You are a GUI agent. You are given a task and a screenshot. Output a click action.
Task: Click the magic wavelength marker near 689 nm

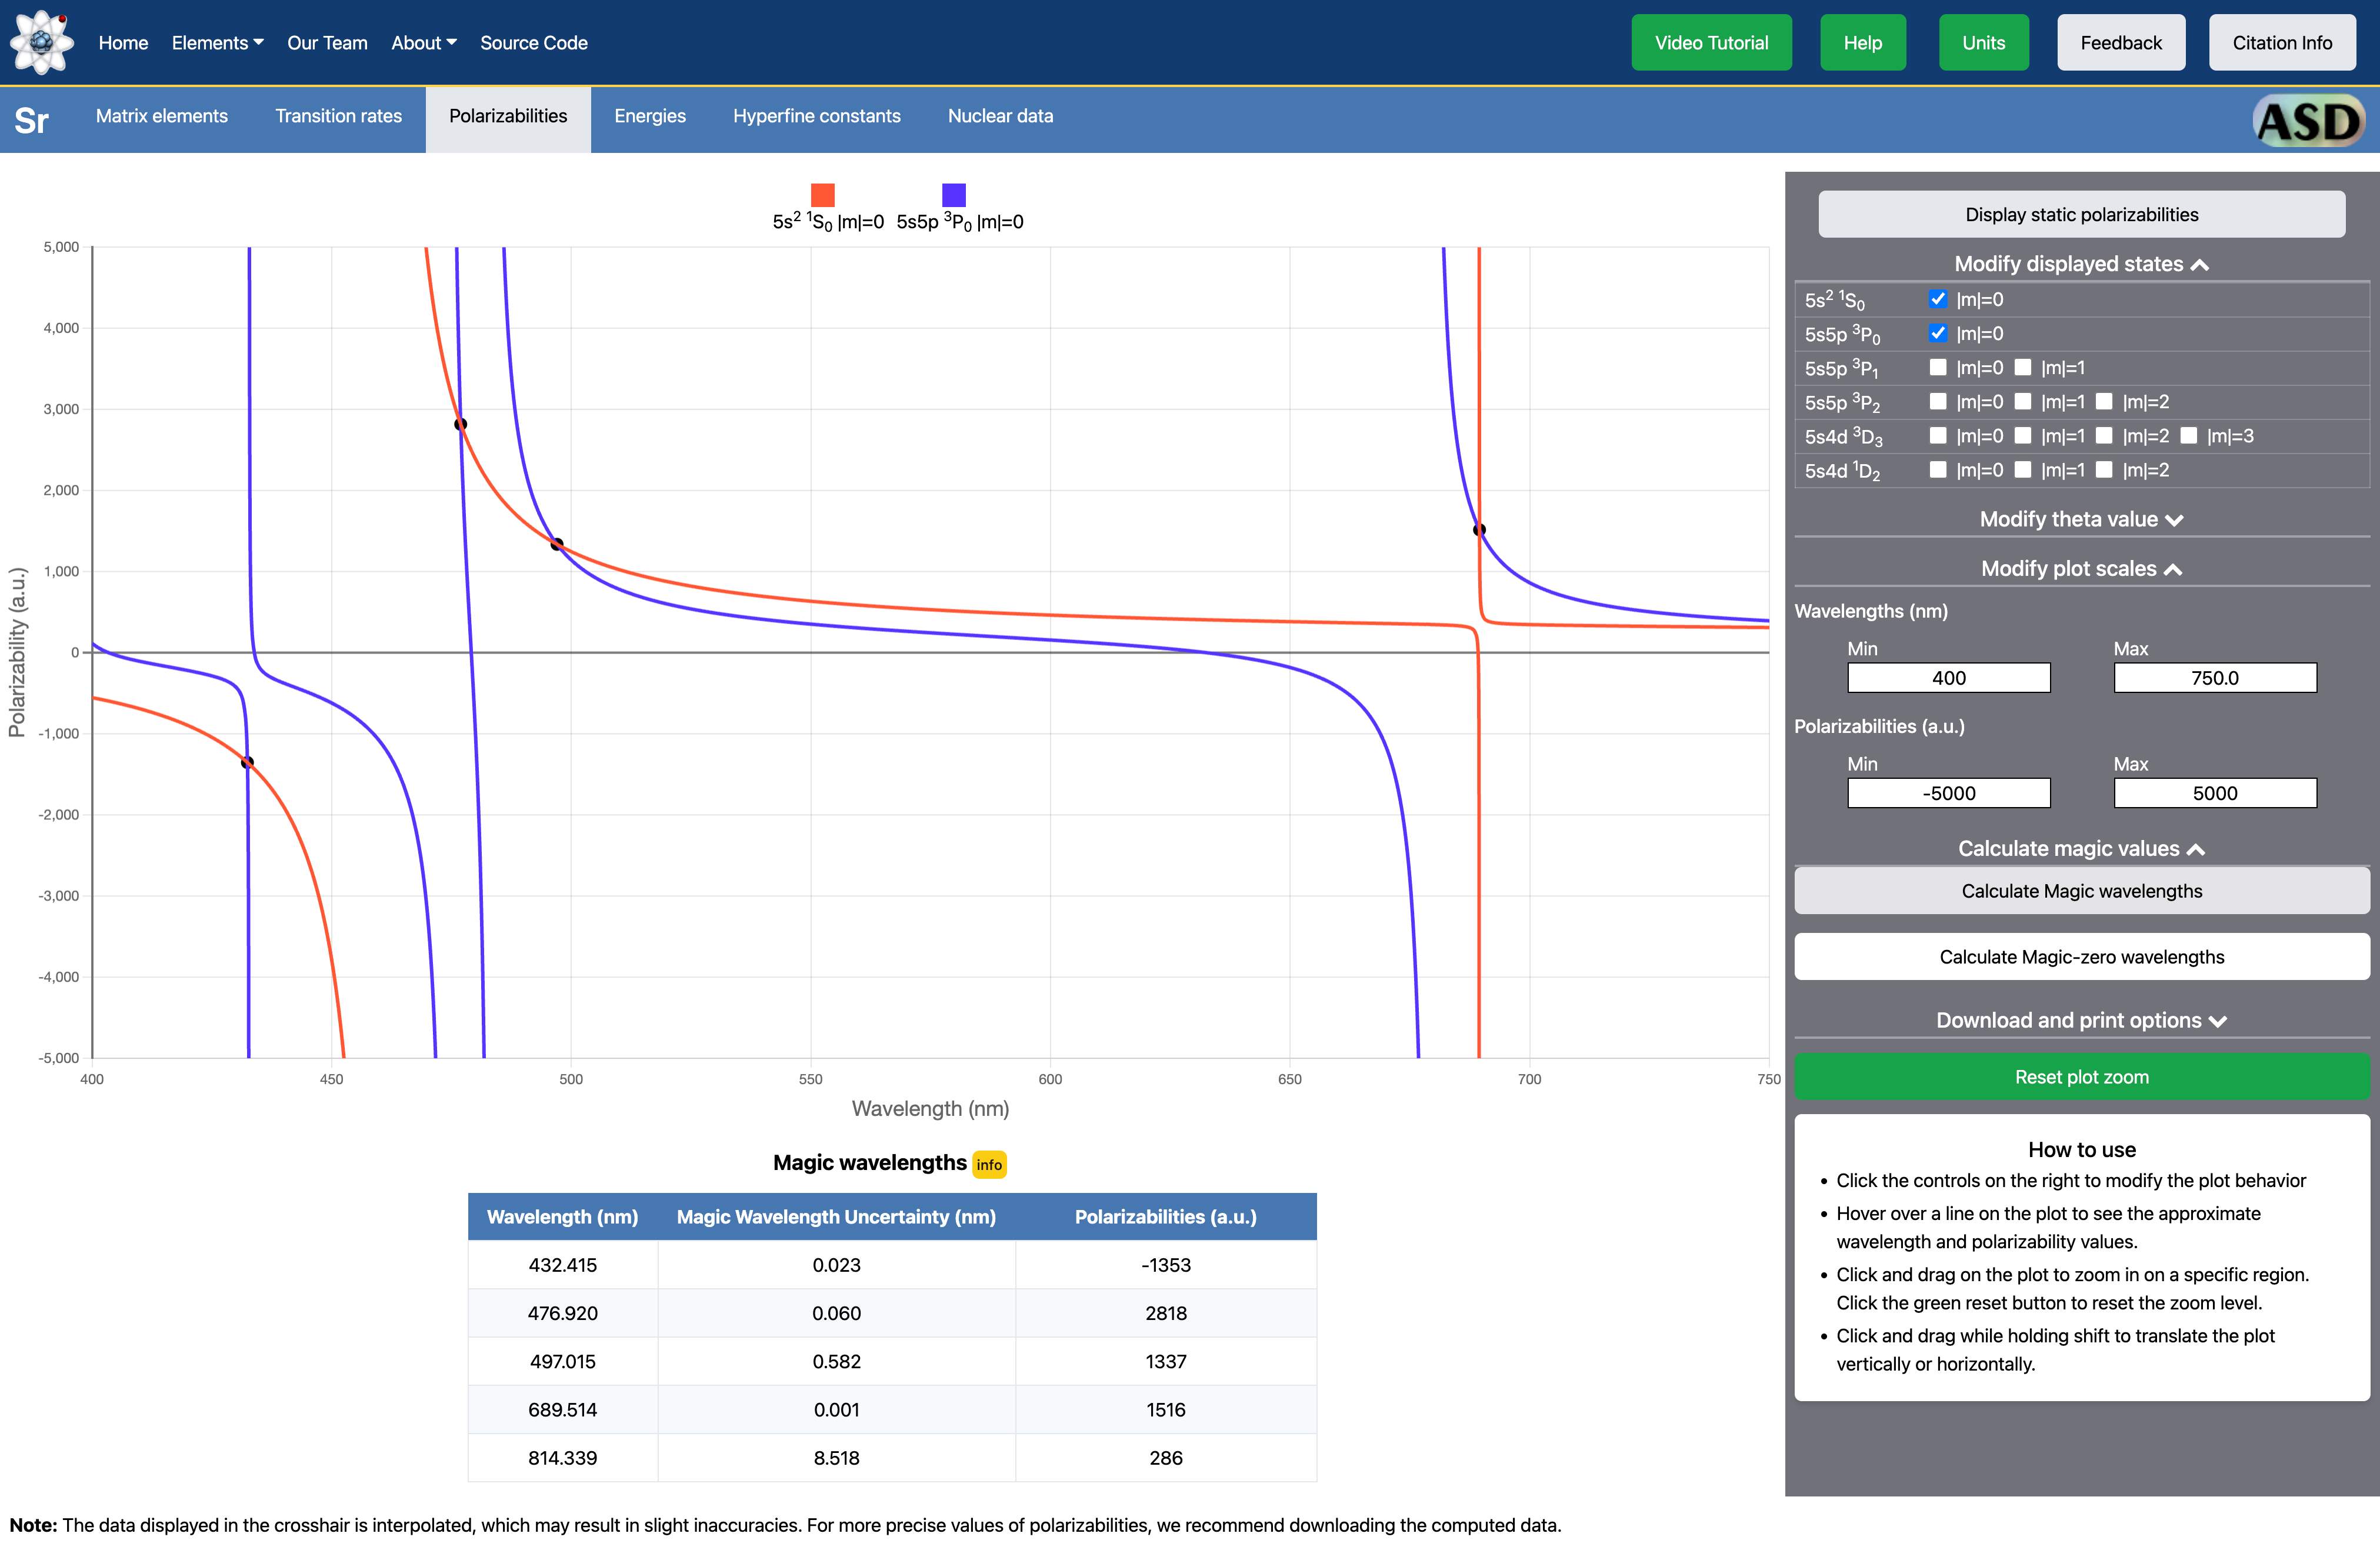pyautogui.click(x=1479, y=530)
